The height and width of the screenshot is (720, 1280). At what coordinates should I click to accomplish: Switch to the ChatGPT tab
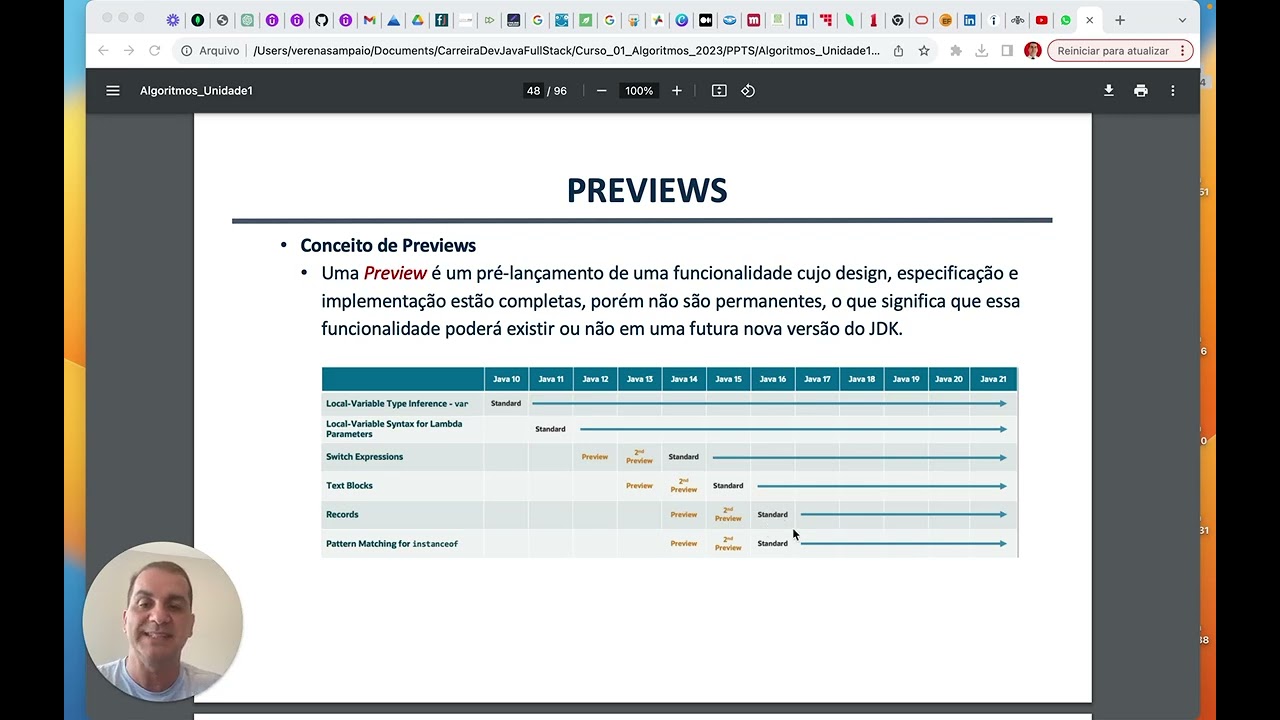click(x=247, y=20)
